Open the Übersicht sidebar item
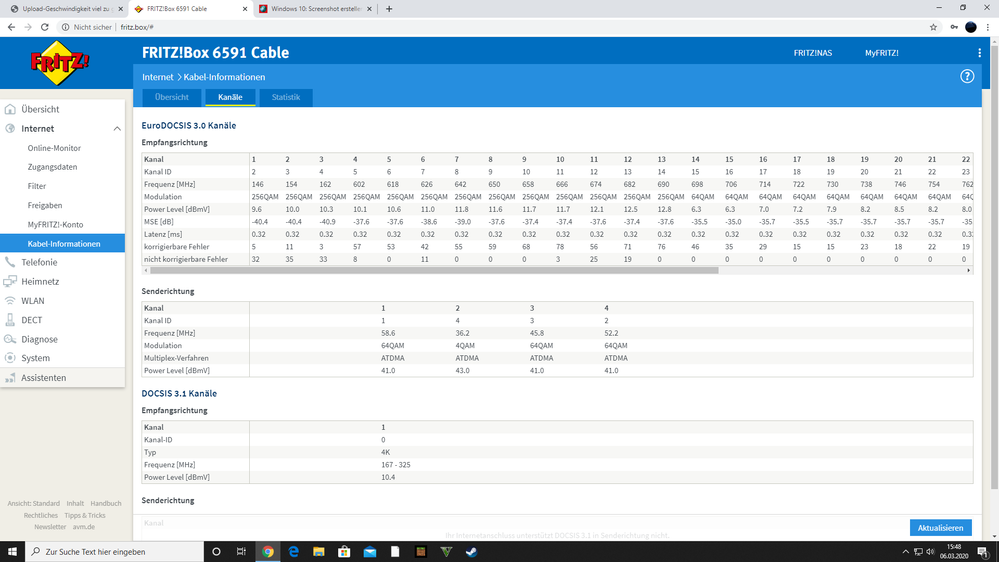Screen dimensions: 999x562 coord(62,109)
